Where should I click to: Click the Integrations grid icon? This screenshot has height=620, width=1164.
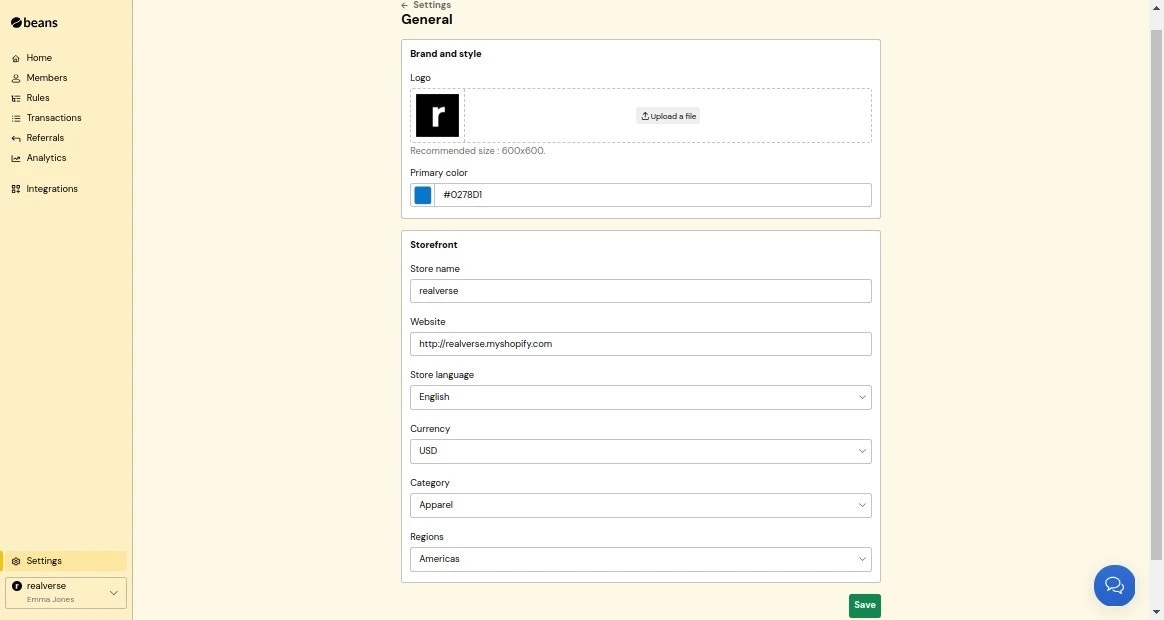point(16,189)
